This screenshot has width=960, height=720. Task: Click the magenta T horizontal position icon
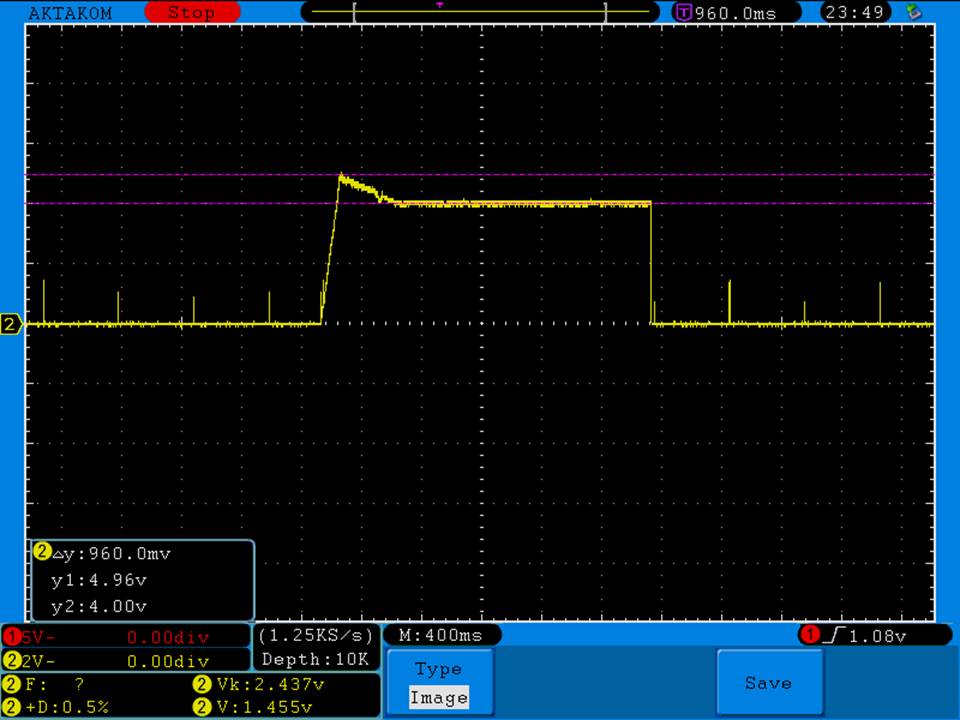coord(684,13)
